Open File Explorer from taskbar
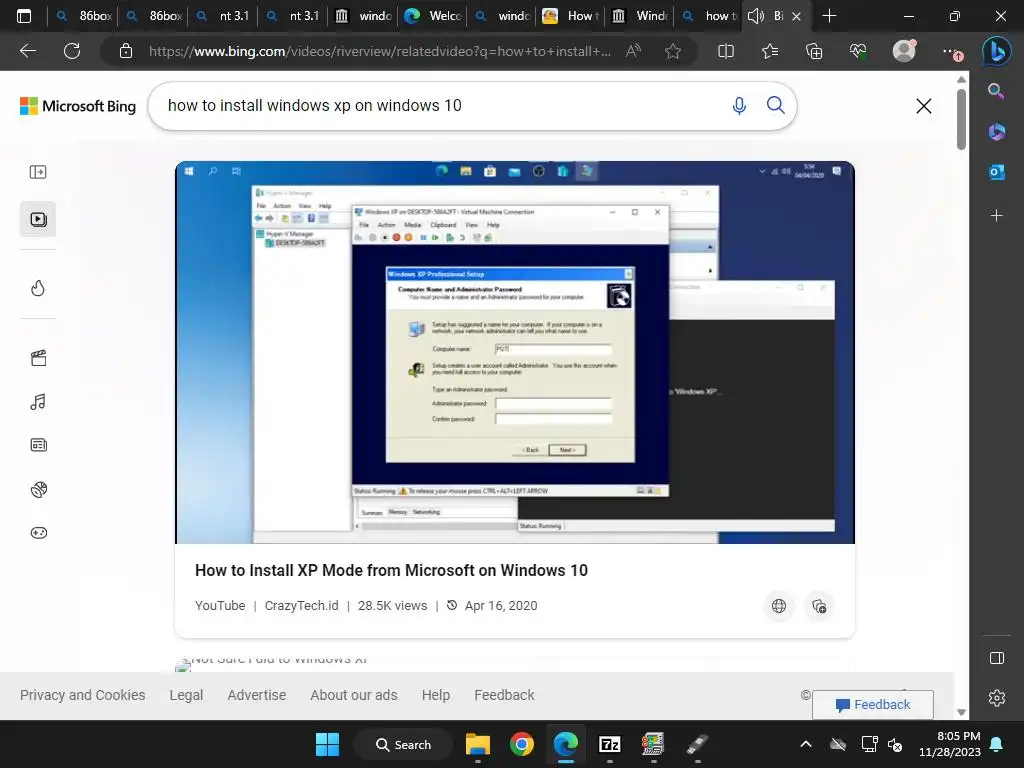The image size is (1024, 768). point(477,744)
